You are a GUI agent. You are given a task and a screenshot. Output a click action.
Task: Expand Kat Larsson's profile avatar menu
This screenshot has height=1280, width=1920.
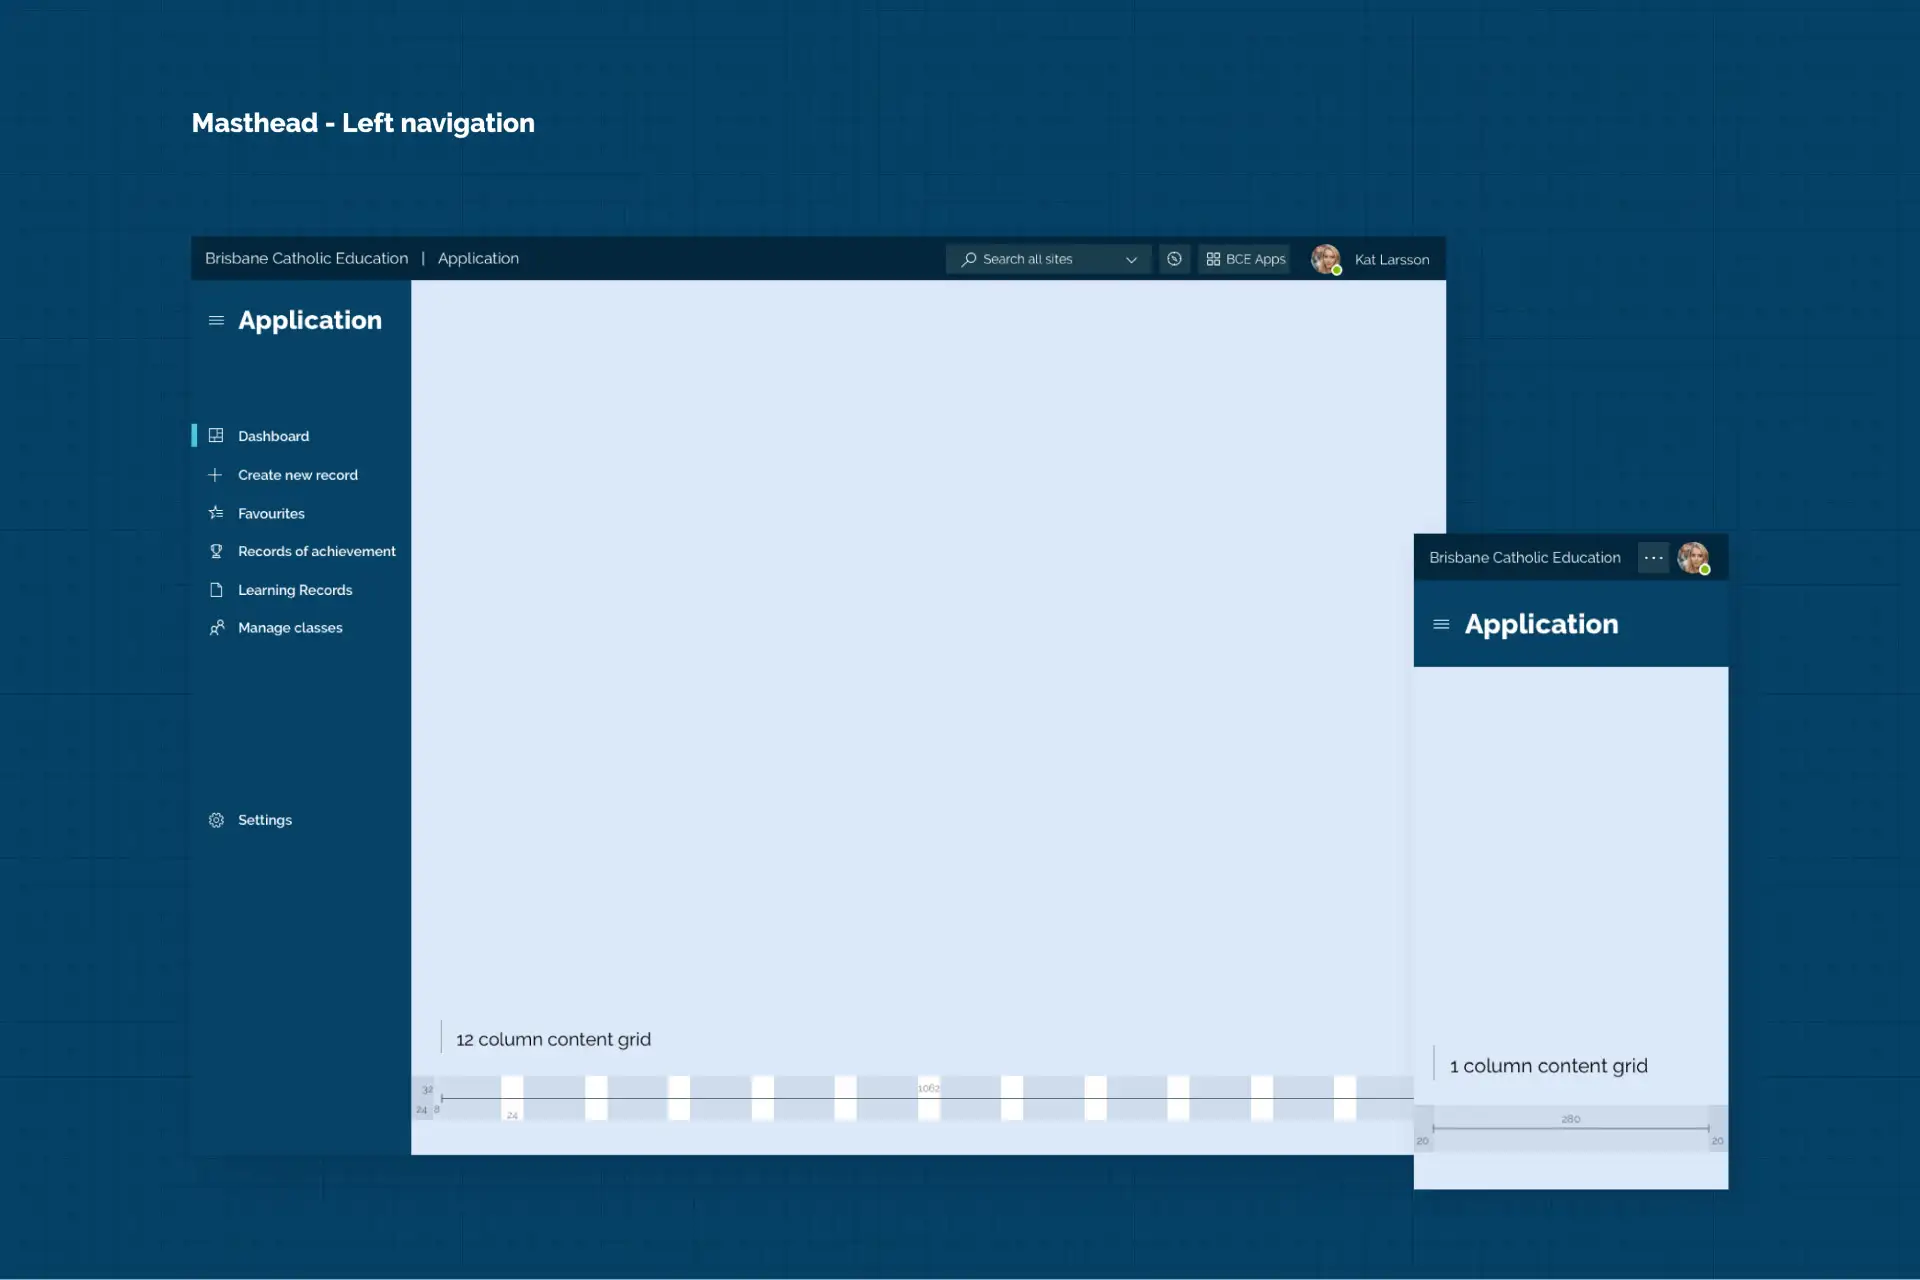pos(1326,258)
